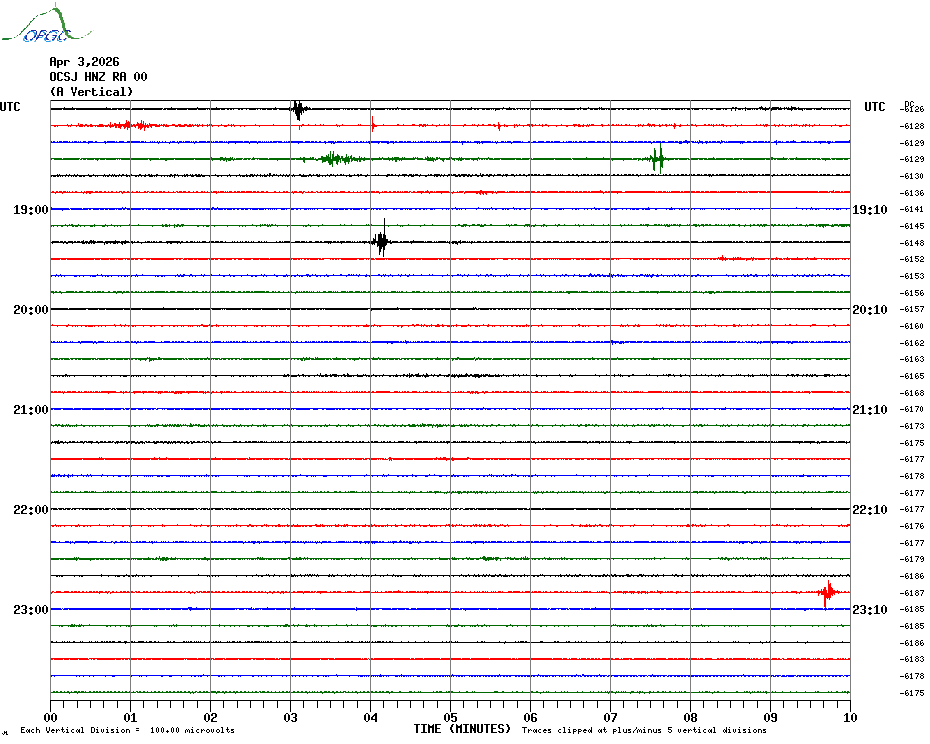Click the Apr 3,2026 date text
The height and width of the screenshot is (744, 930).
coord(84,62)
